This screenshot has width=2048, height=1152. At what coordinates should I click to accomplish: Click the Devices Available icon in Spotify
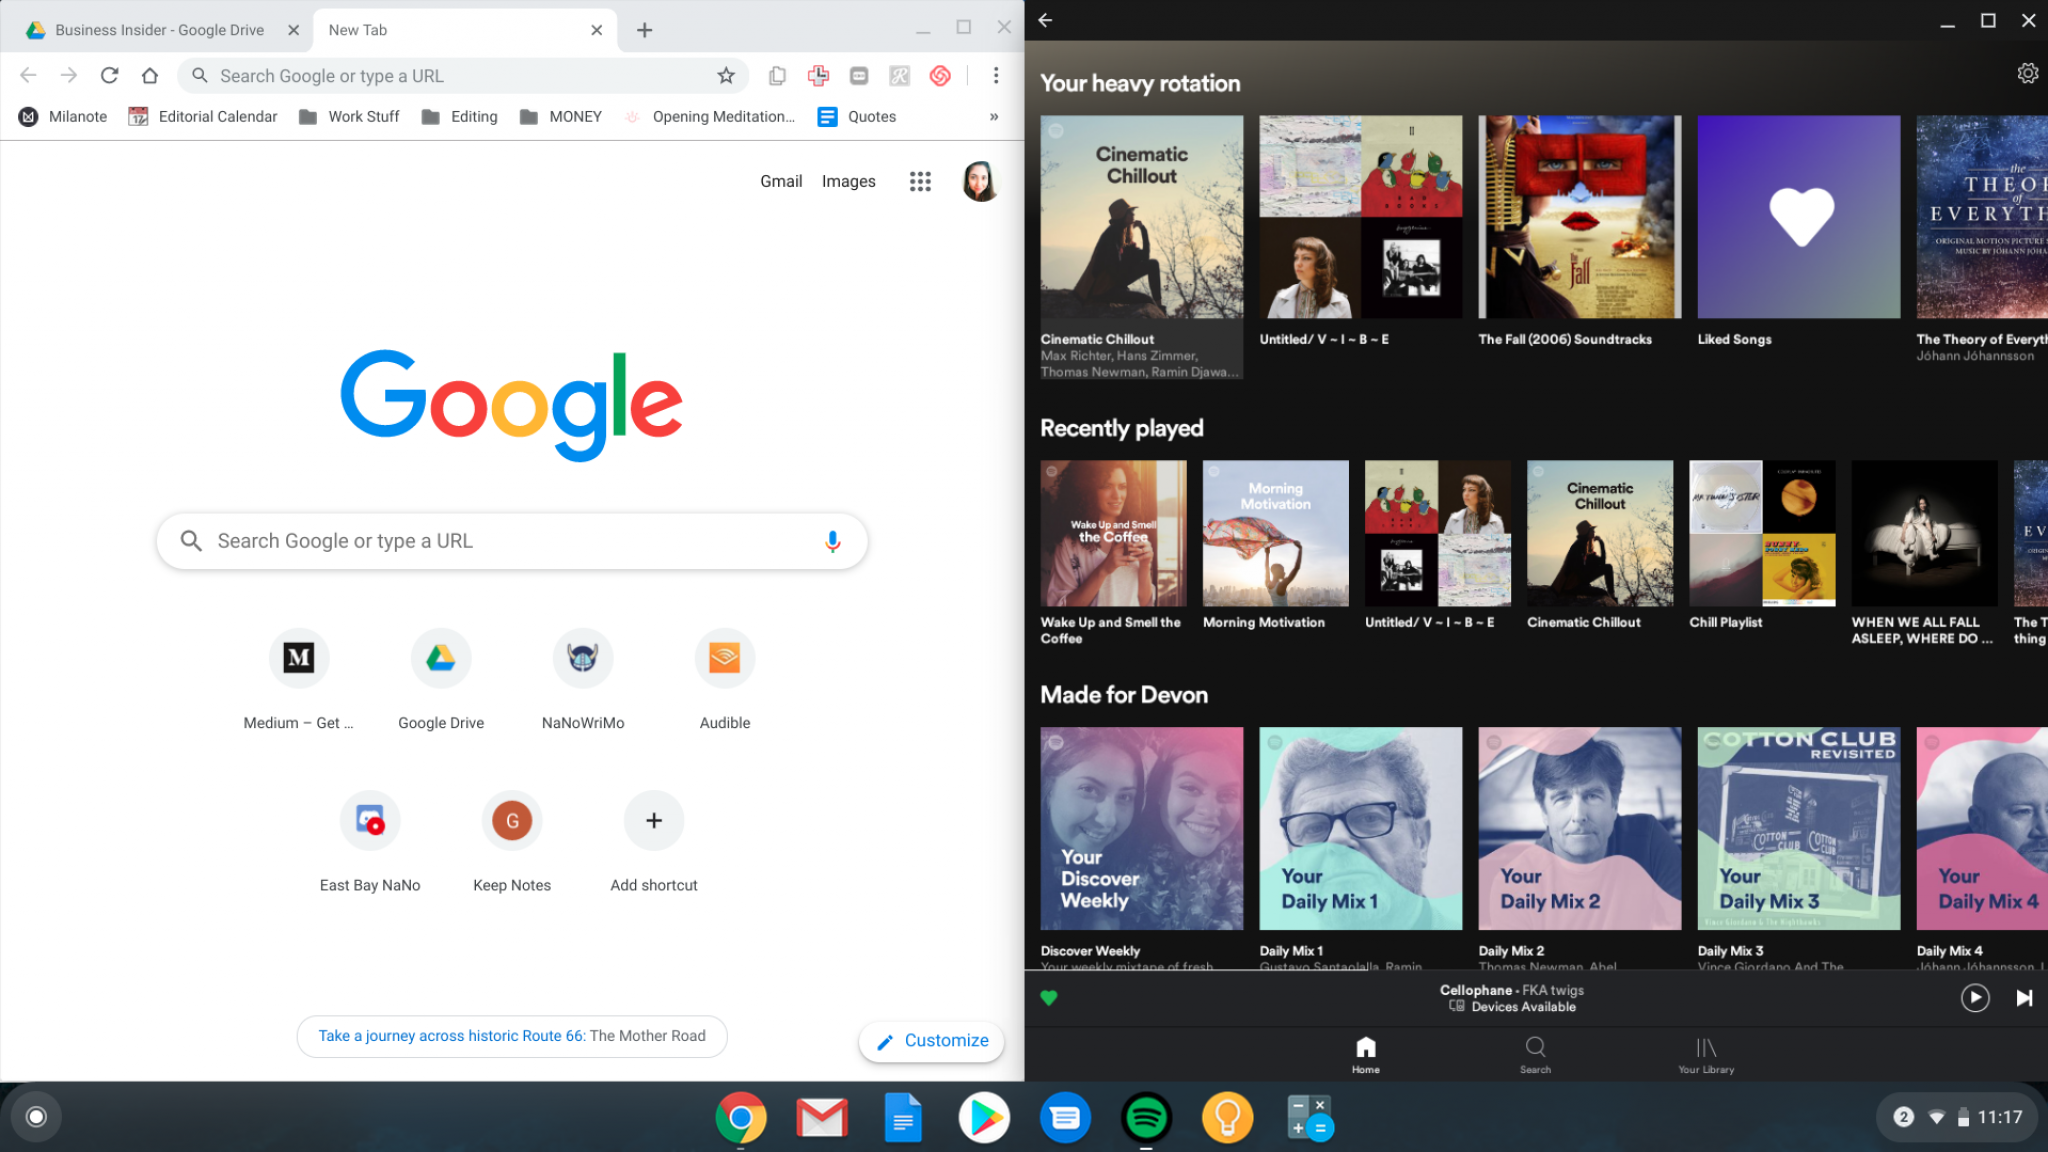(x=1455, y=1007)
